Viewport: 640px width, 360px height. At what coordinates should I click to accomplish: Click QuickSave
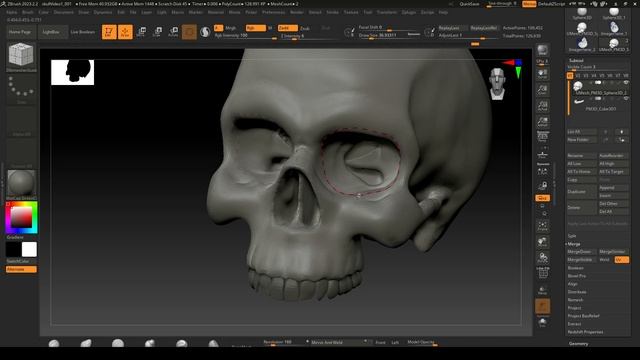(469, 4)
